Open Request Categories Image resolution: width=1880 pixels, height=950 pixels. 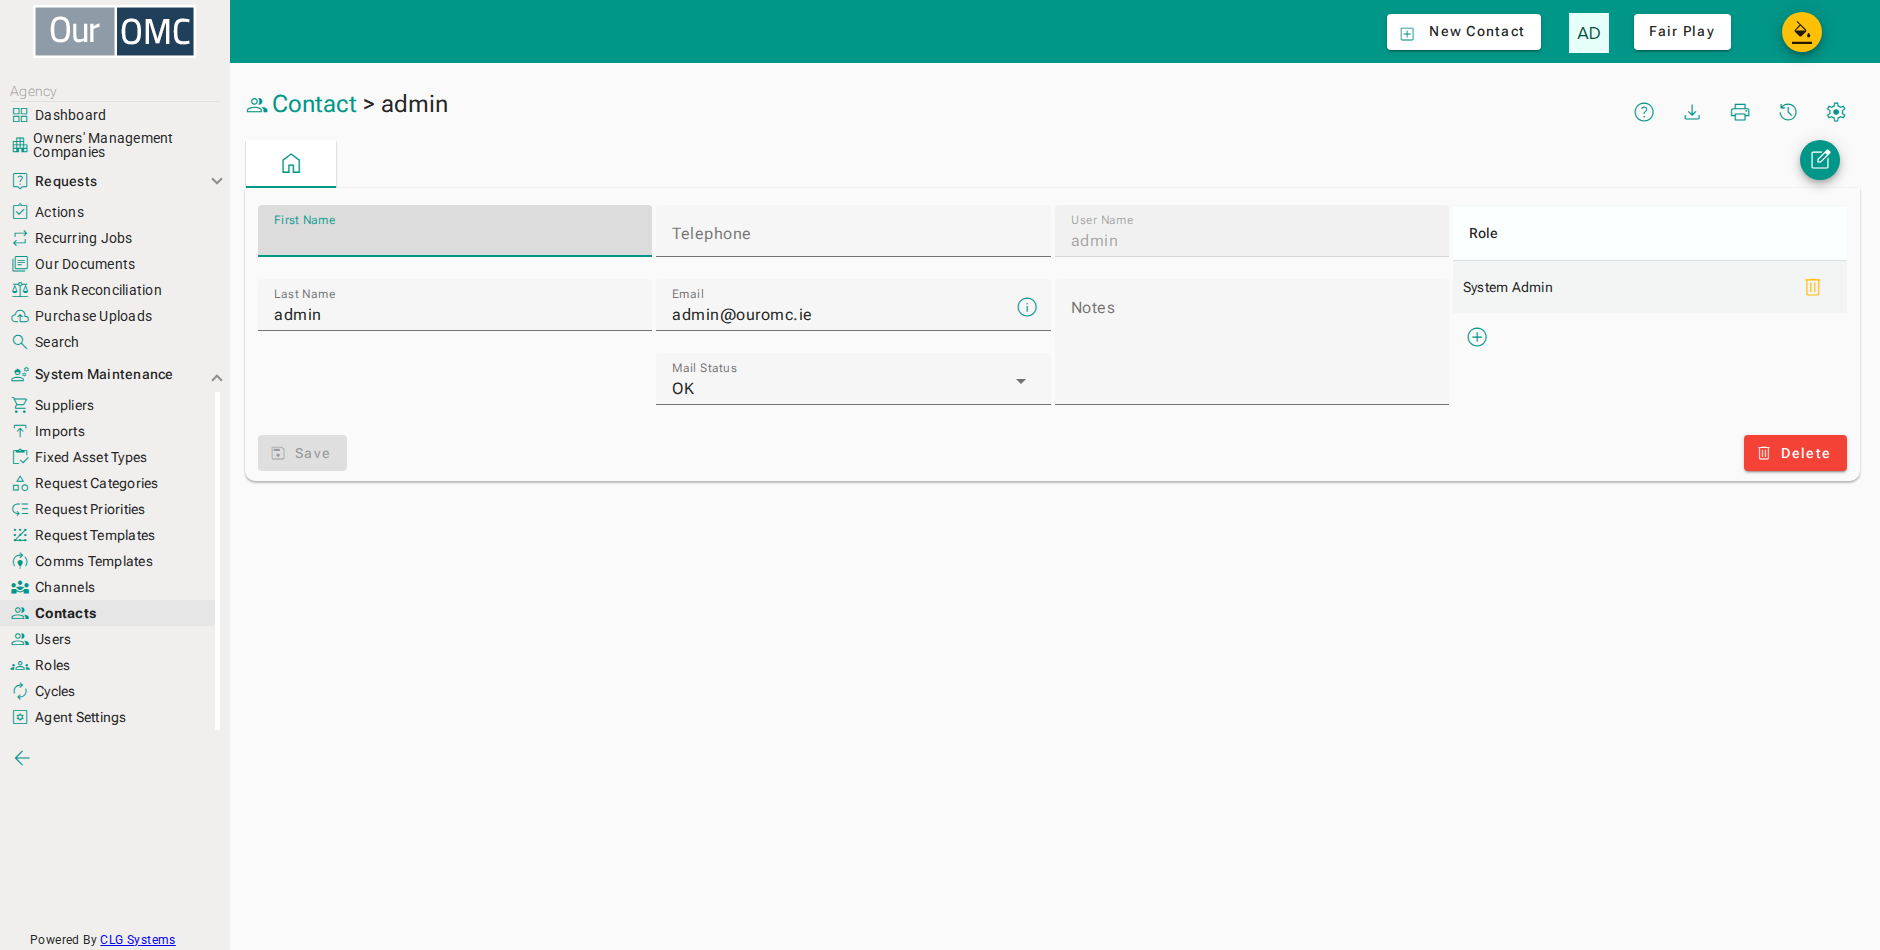pyautogui.click(x=96, y=483)
